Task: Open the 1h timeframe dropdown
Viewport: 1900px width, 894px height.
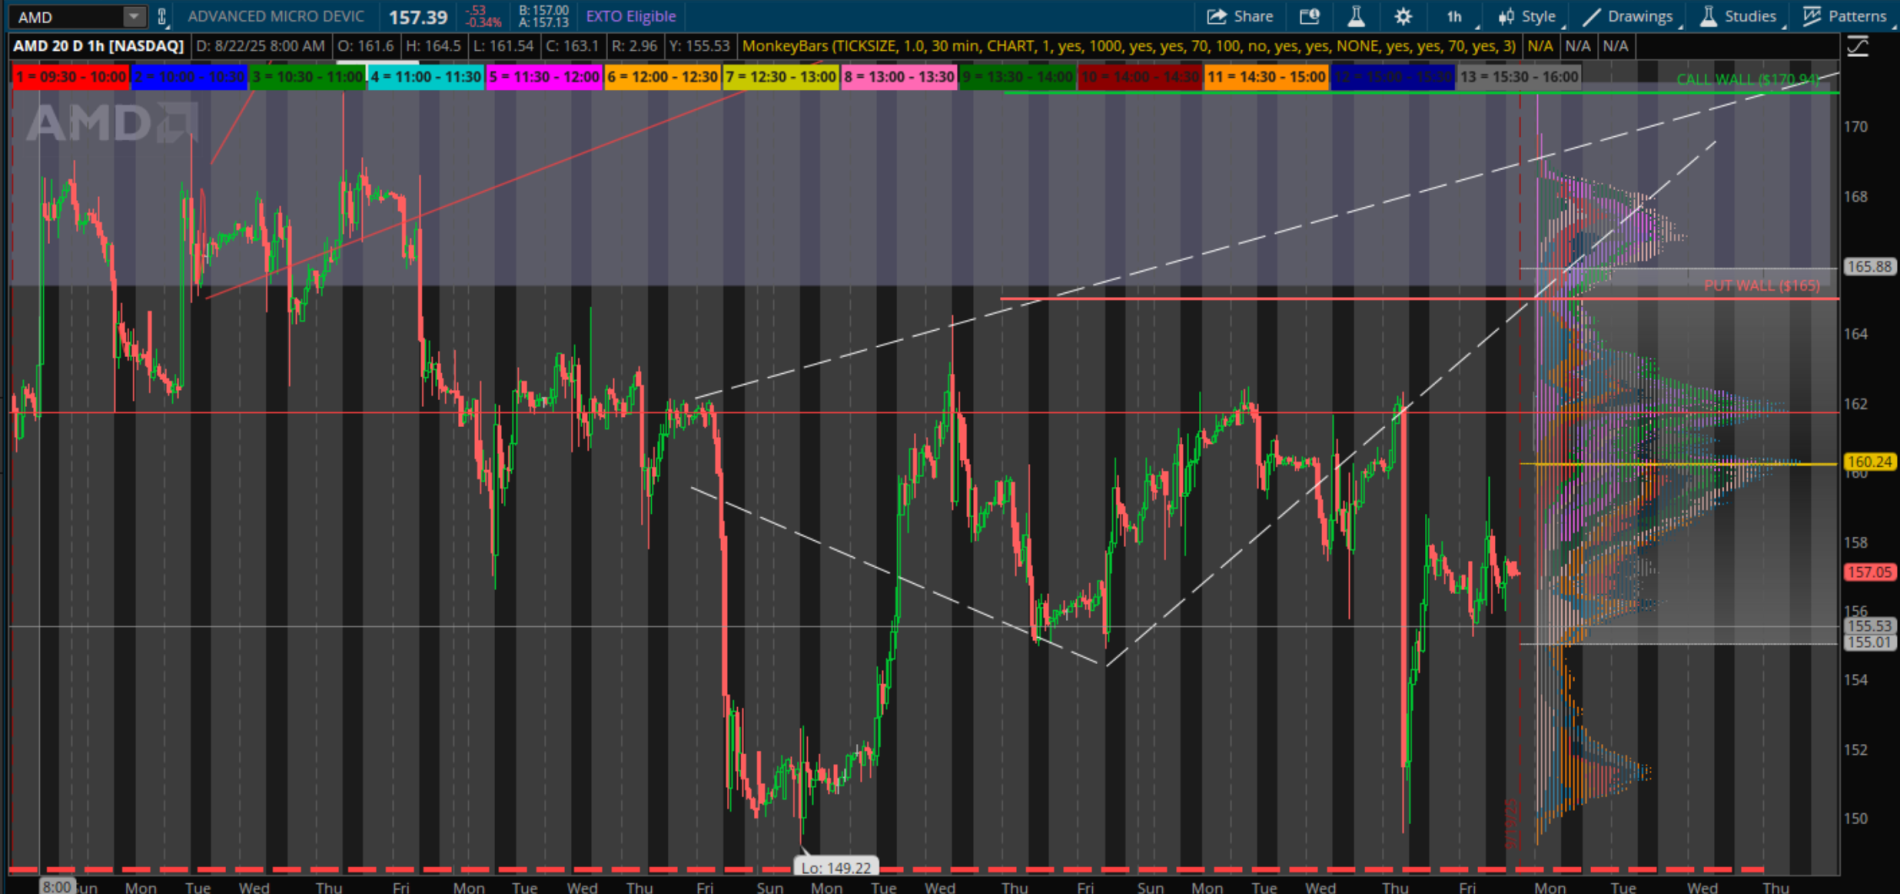Action: [x=1455, y=16]
